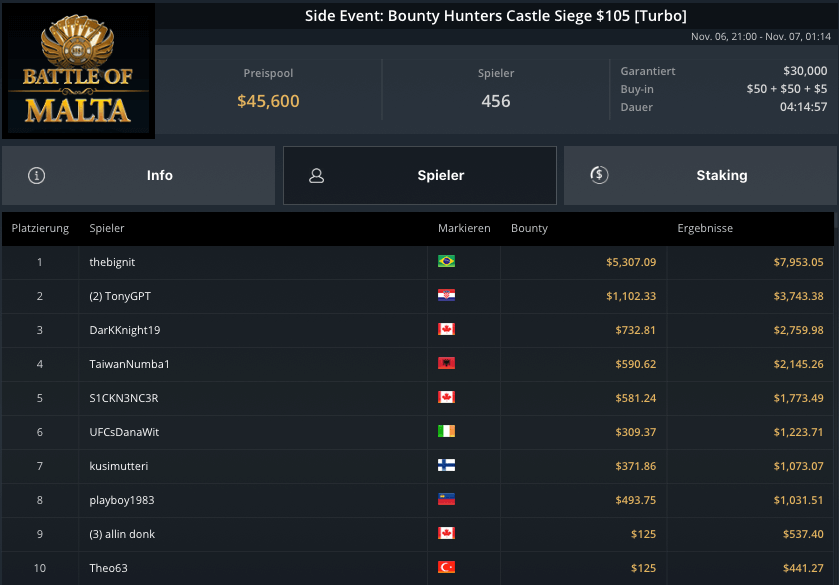Click the Canada flag beside DarKKnight19
The height and width of the screenshot is (585, 839).
(446, 330)
